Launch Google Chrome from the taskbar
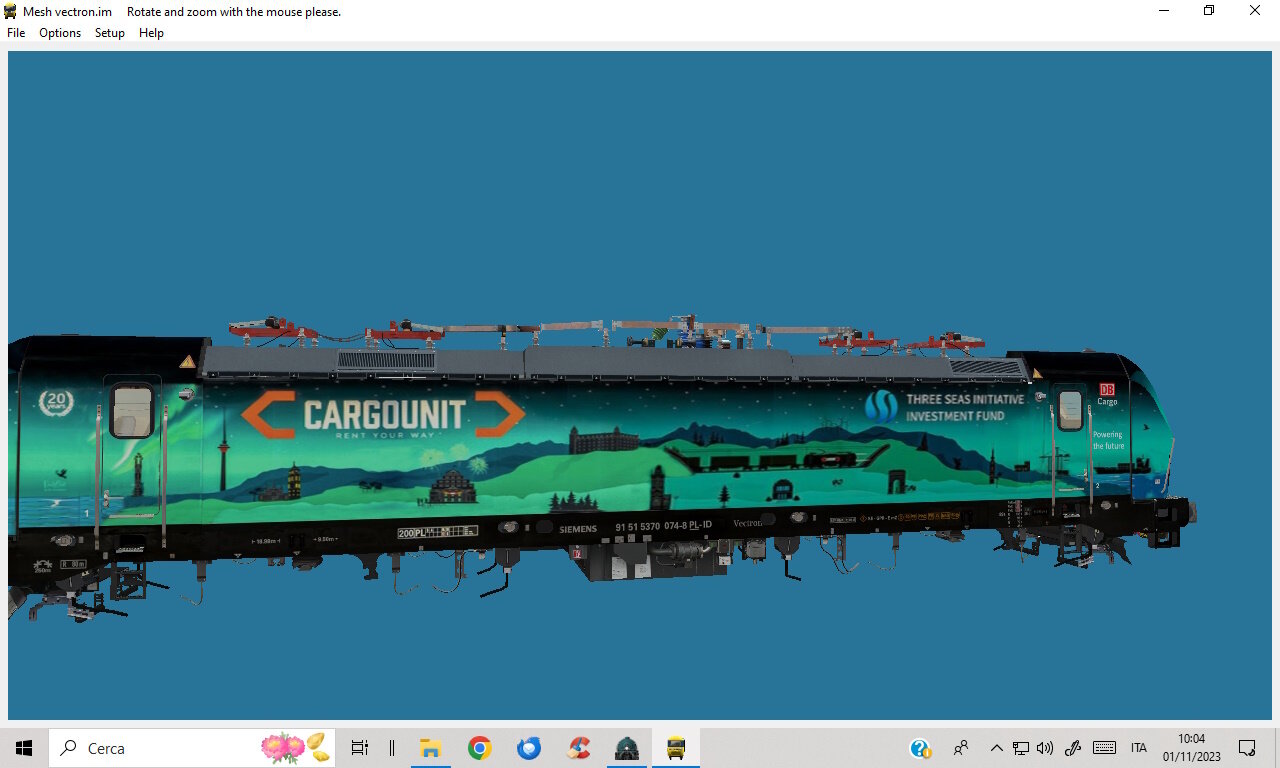Screen dimensions: 1280x768 [480, 748]
